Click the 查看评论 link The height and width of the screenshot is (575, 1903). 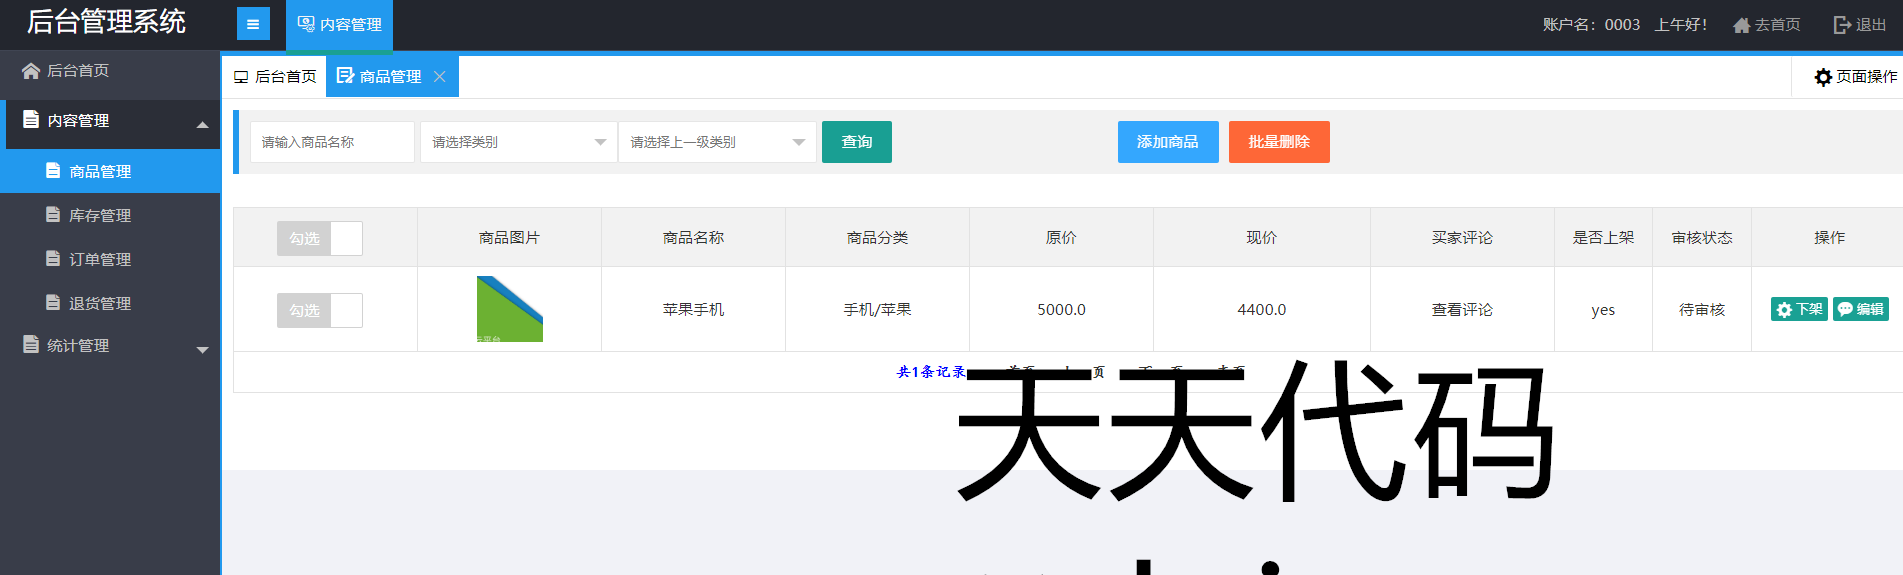[1461, 310]
